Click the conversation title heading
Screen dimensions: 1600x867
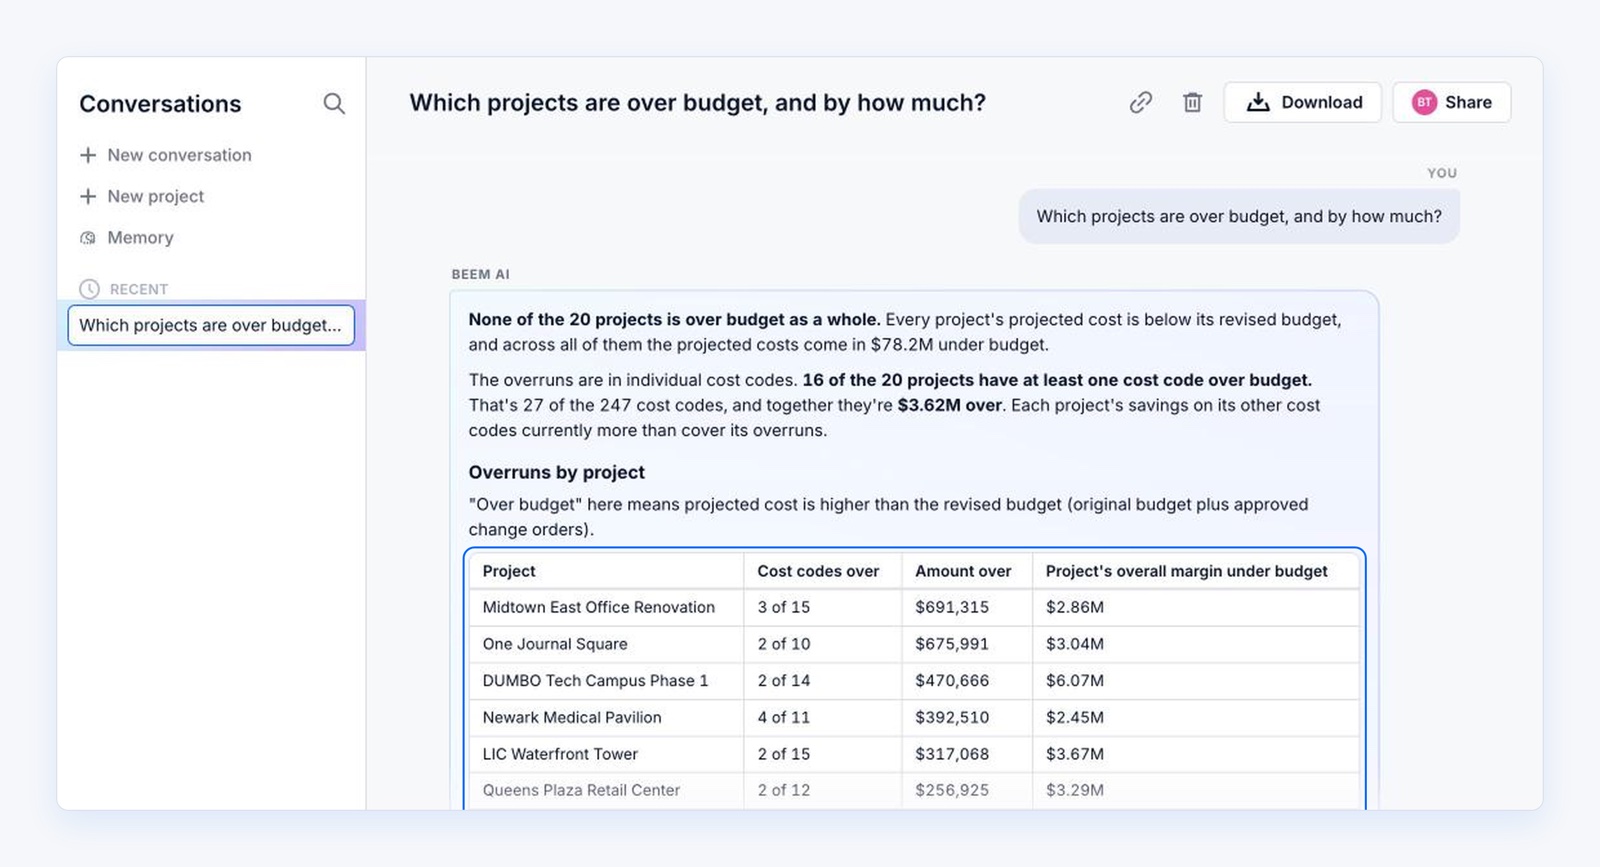point(697,103)
